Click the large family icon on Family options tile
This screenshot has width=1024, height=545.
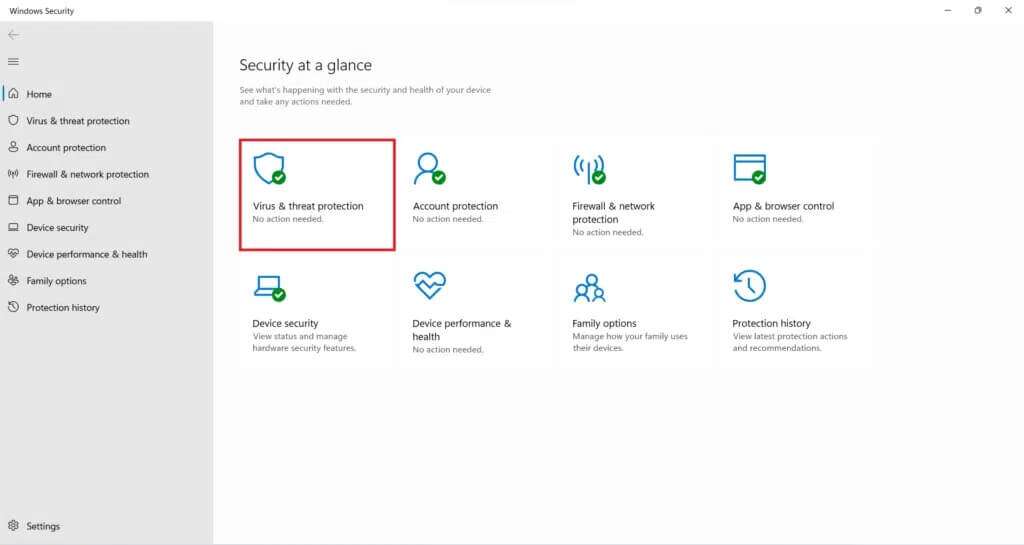(590, 288)
